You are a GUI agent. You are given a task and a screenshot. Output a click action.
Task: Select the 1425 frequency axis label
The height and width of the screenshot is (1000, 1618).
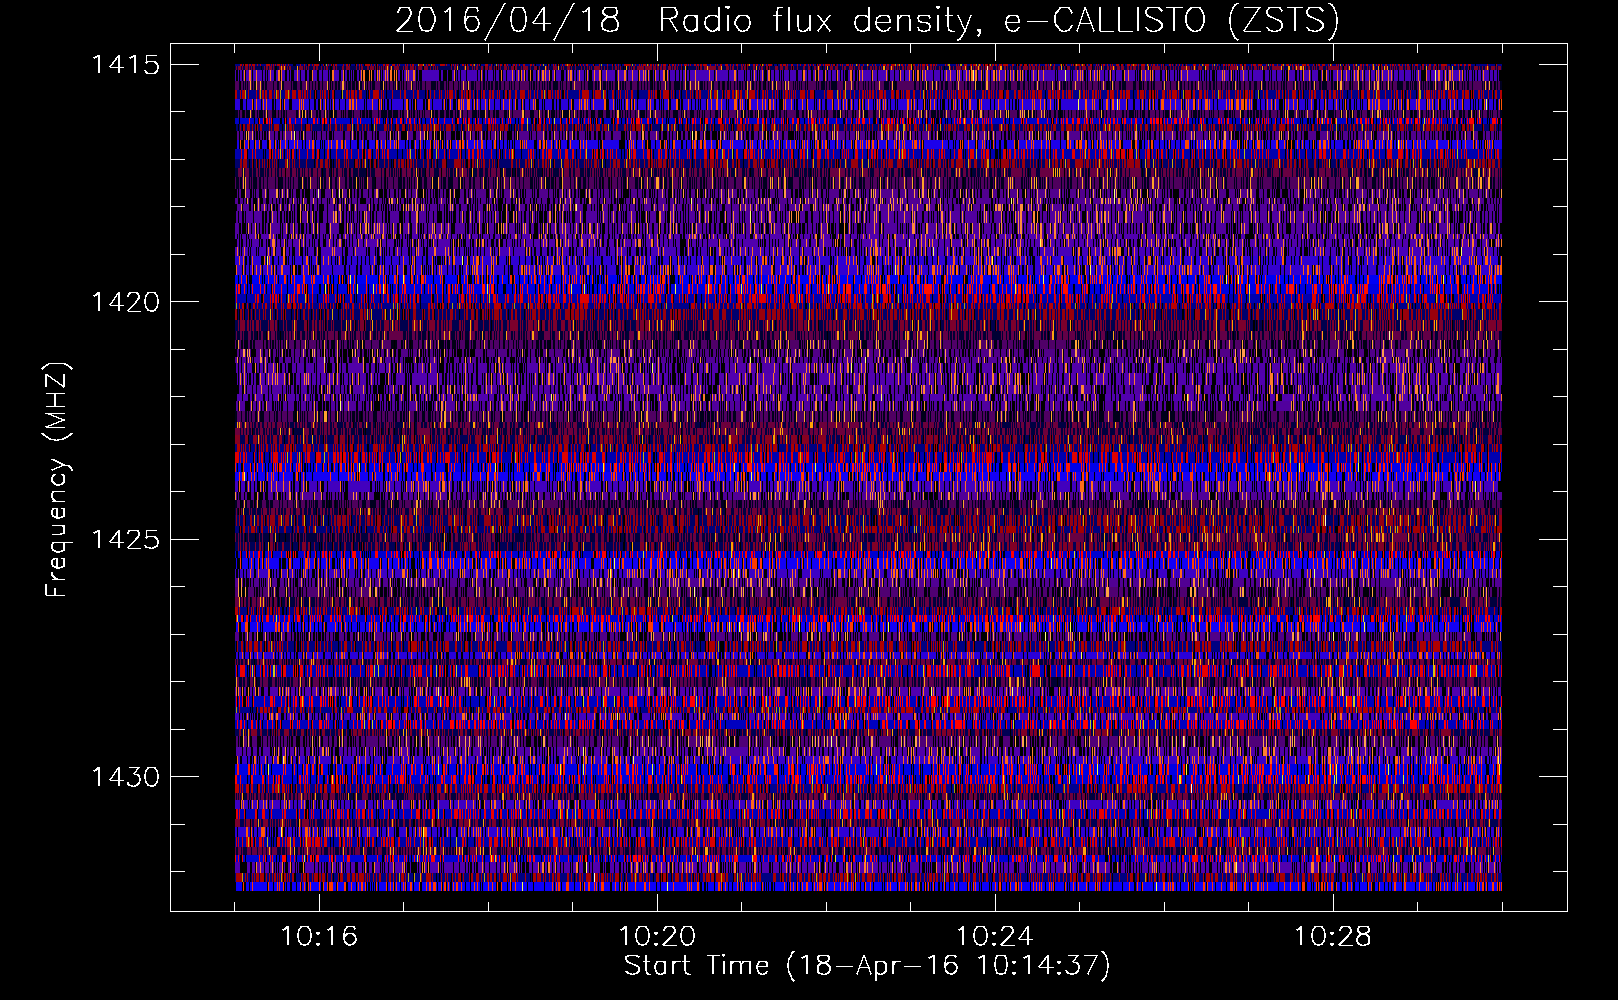click(x=125, y=540)
